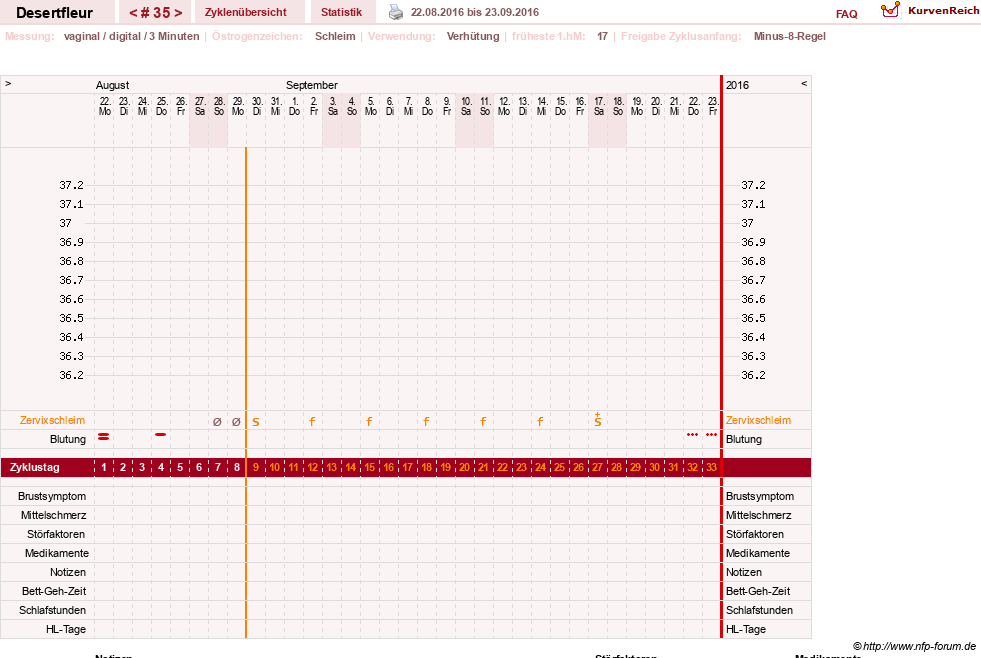Viewport: 981px width, 658px height.
Task: Click cycle day 33 in Zyklustag row
Action: (711, 467)
